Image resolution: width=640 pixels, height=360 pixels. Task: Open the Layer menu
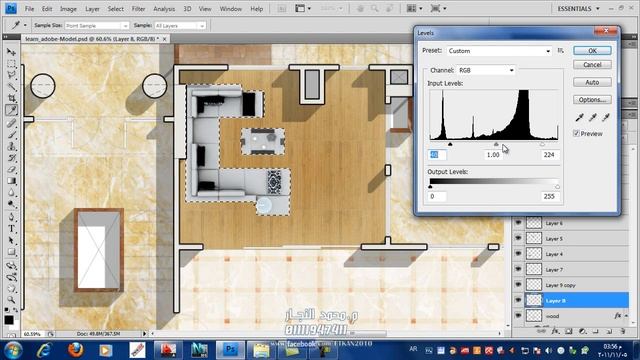click(x=92, y=9)
